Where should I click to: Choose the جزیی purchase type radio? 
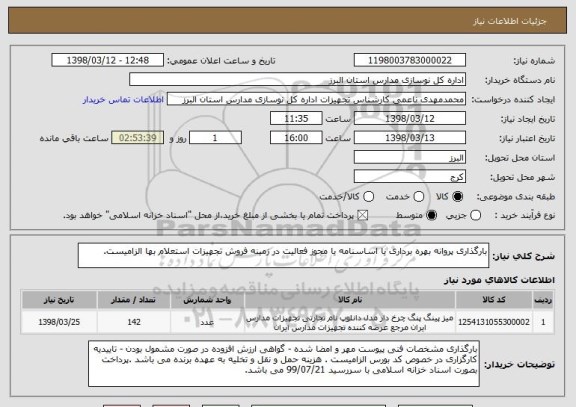click(475, 216)
